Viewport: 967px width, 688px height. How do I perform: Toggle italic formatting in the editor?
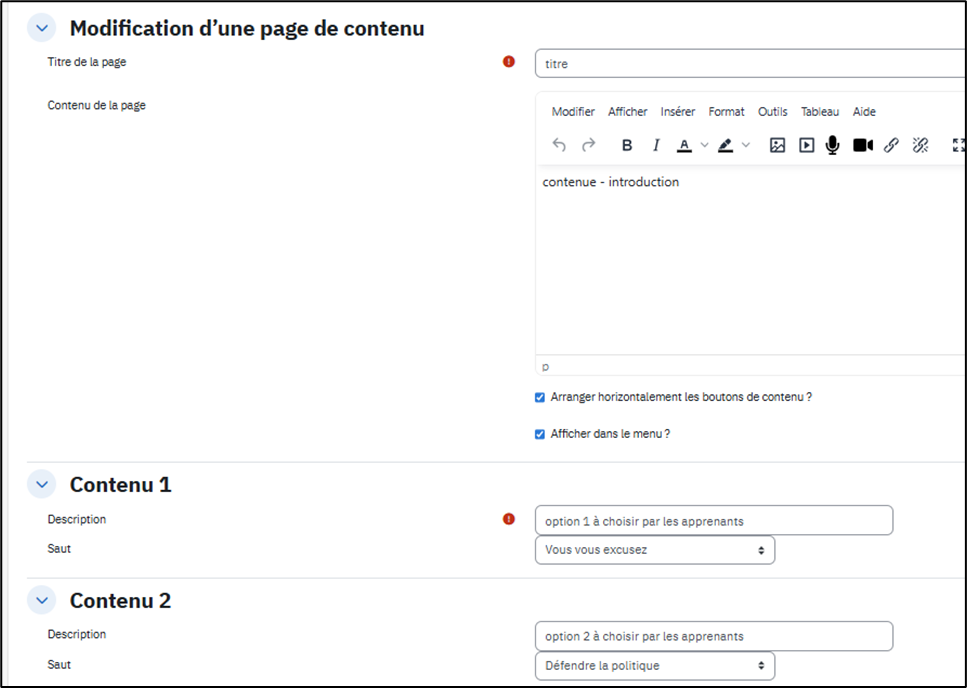656,145
